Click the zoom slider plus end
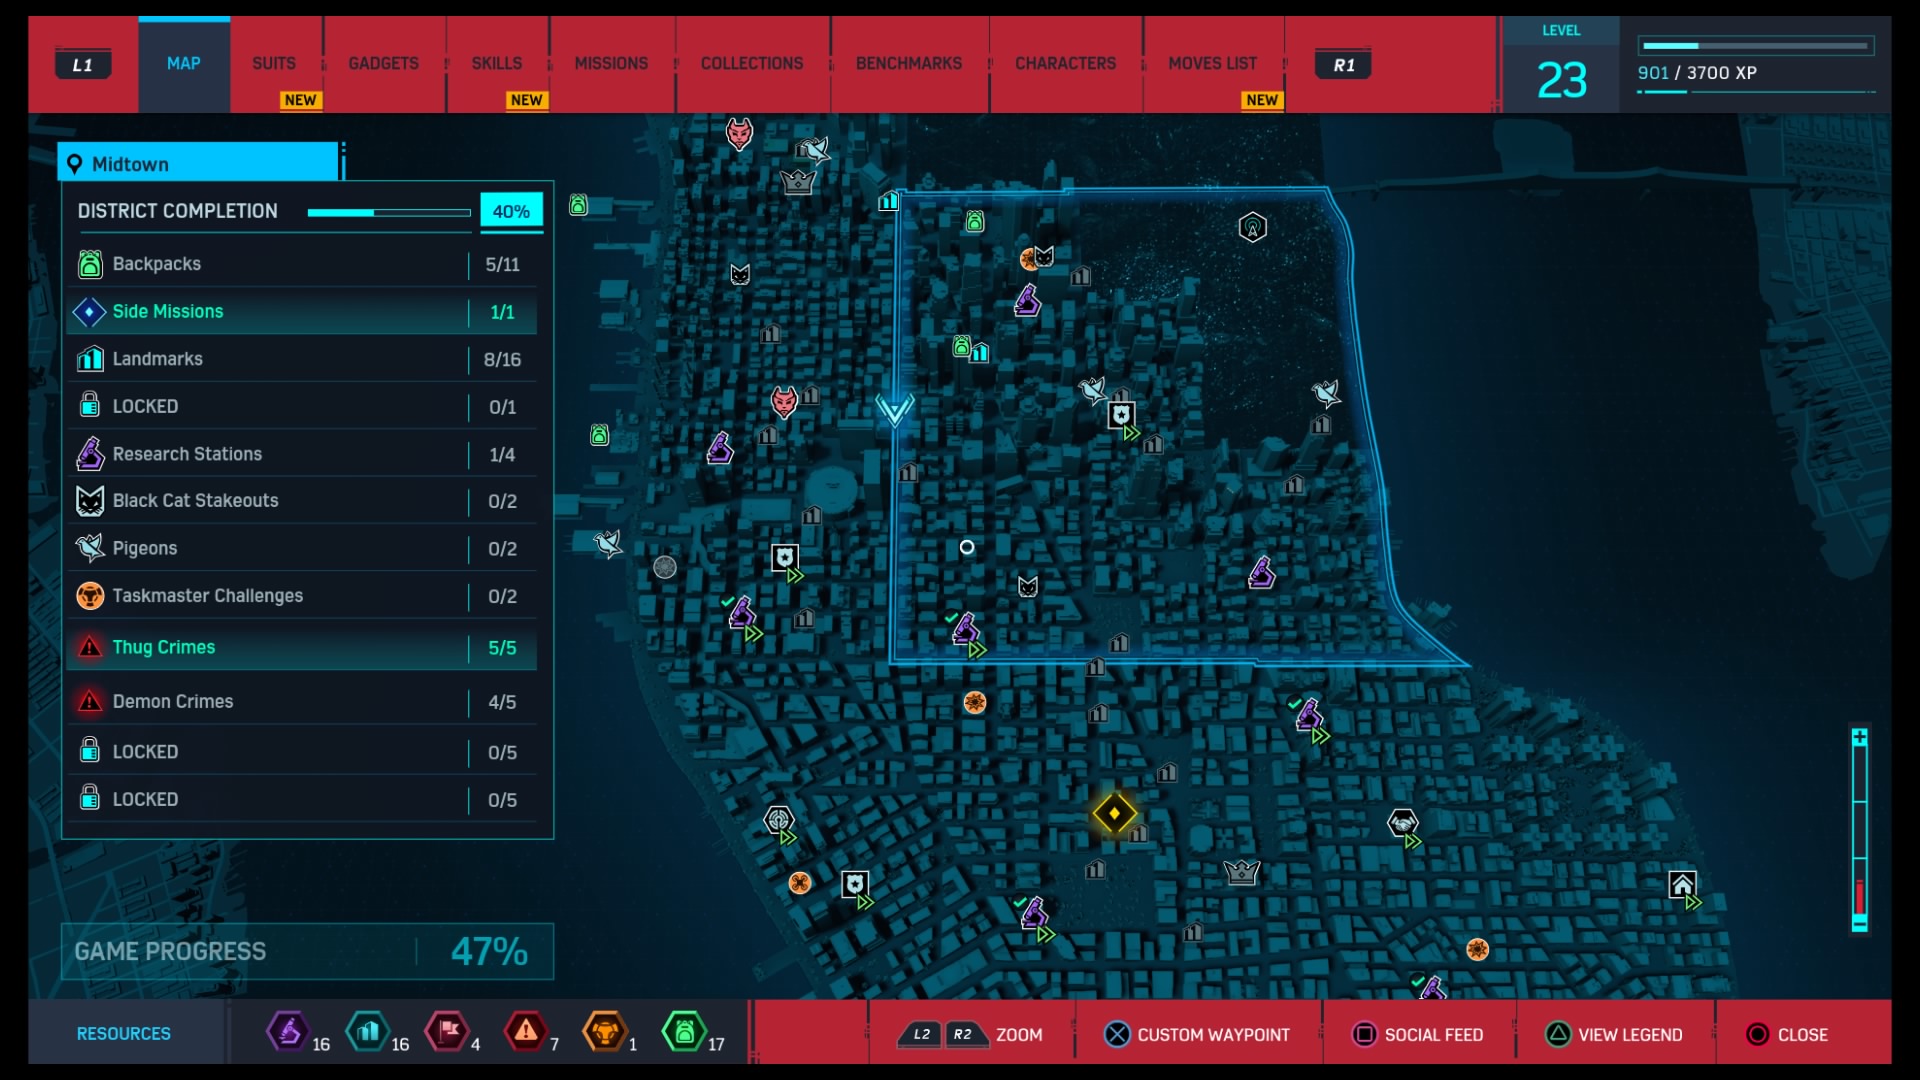The height and width of the screenshot is (1080, 1920). pyautogui.click(x=1860, y=738)
